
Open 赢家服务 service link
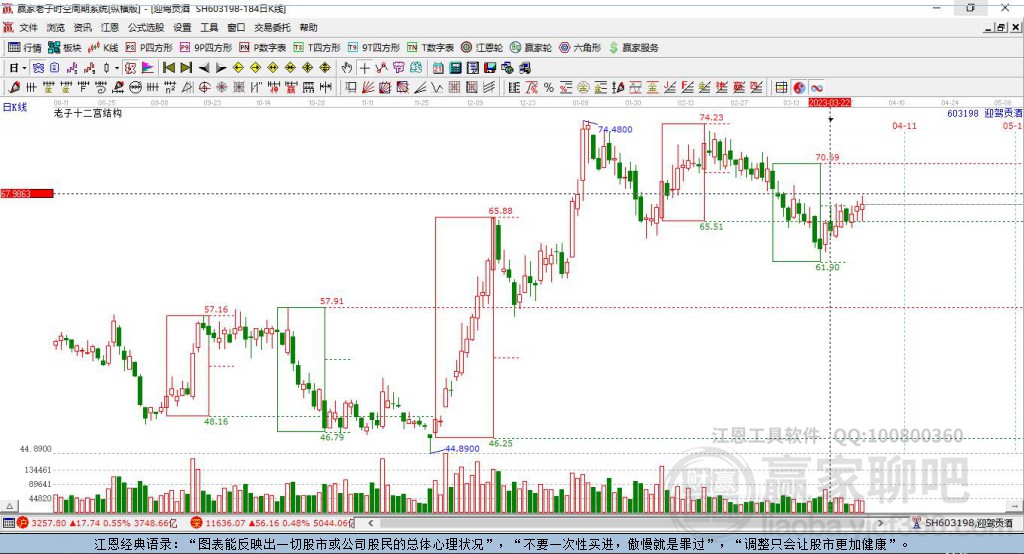pyautogui.click(x=634, y=48)
